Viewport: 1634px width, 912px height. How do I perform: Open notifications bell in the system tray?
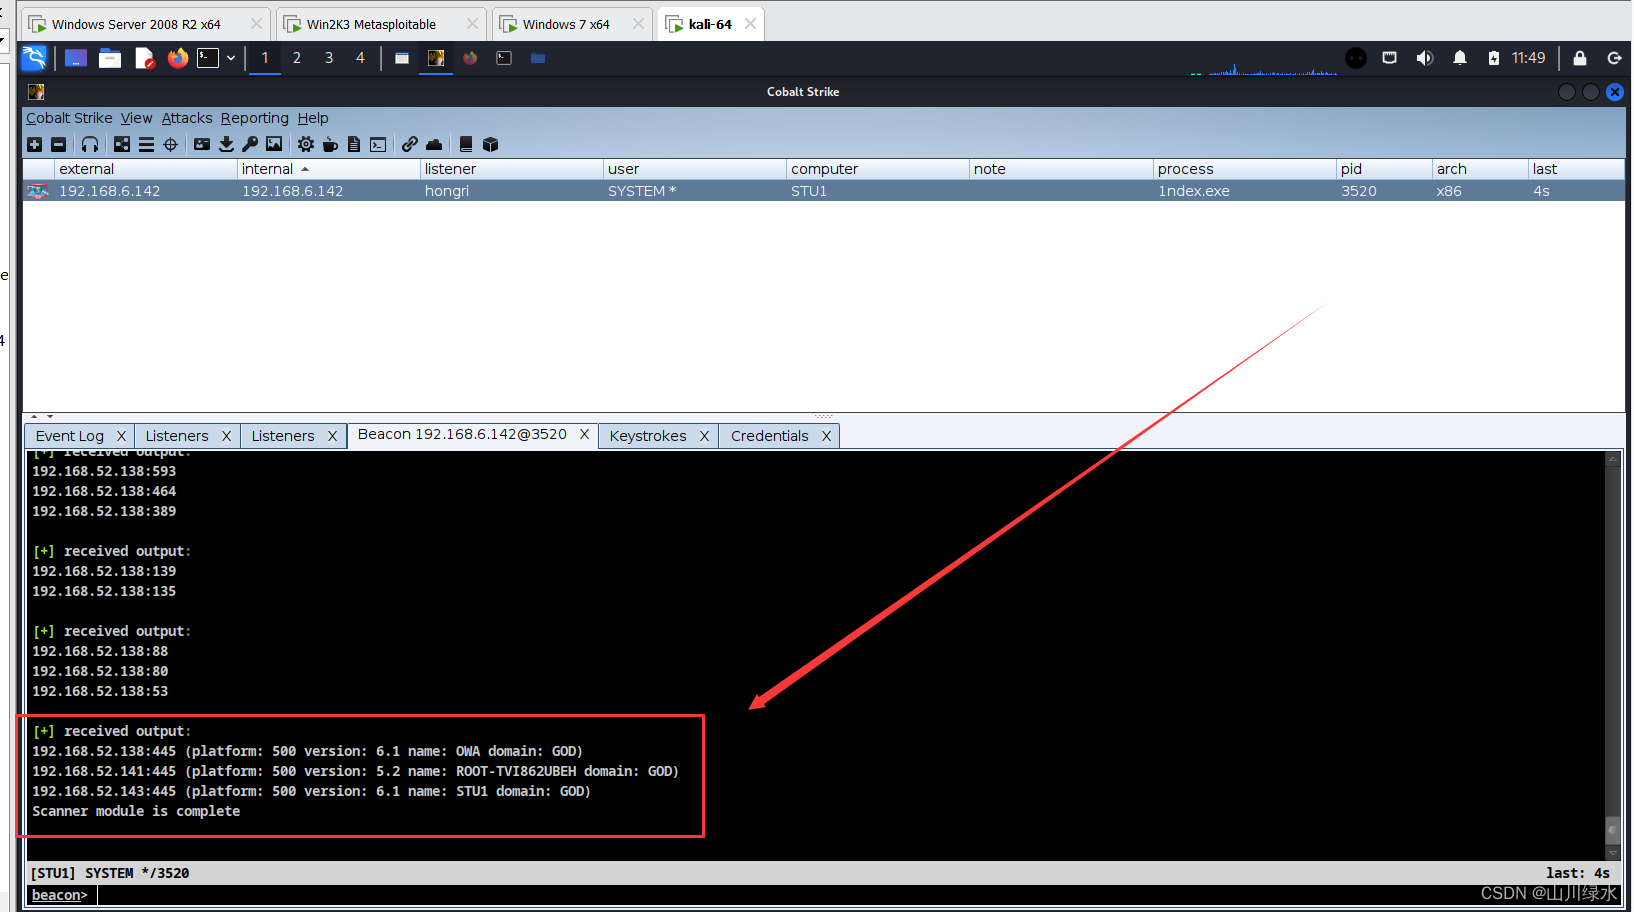[x=1460, y=58]
